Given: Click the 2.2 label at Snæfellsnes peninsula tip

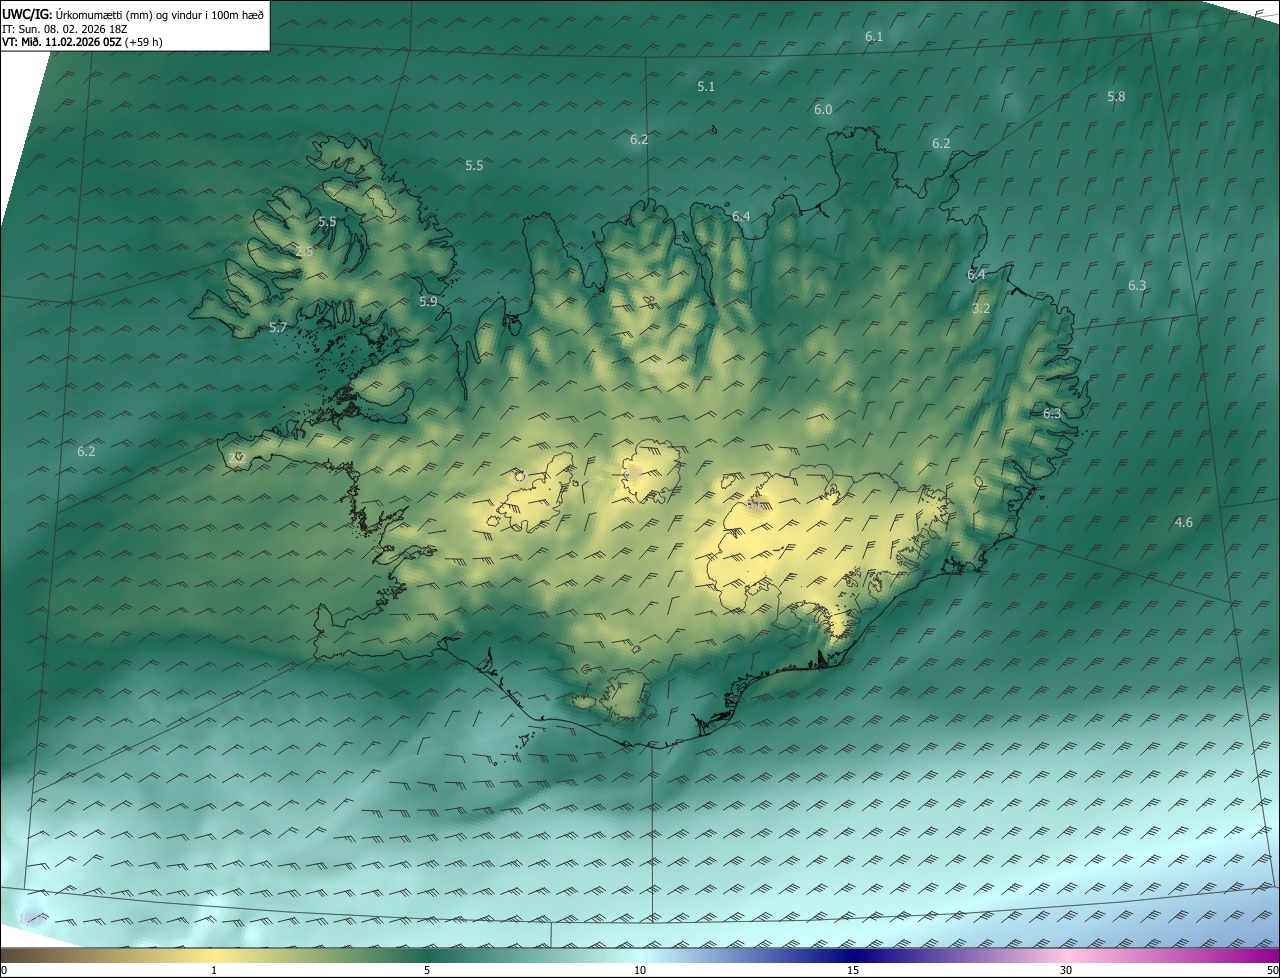Looking at the screenshot, I should 238,457.
